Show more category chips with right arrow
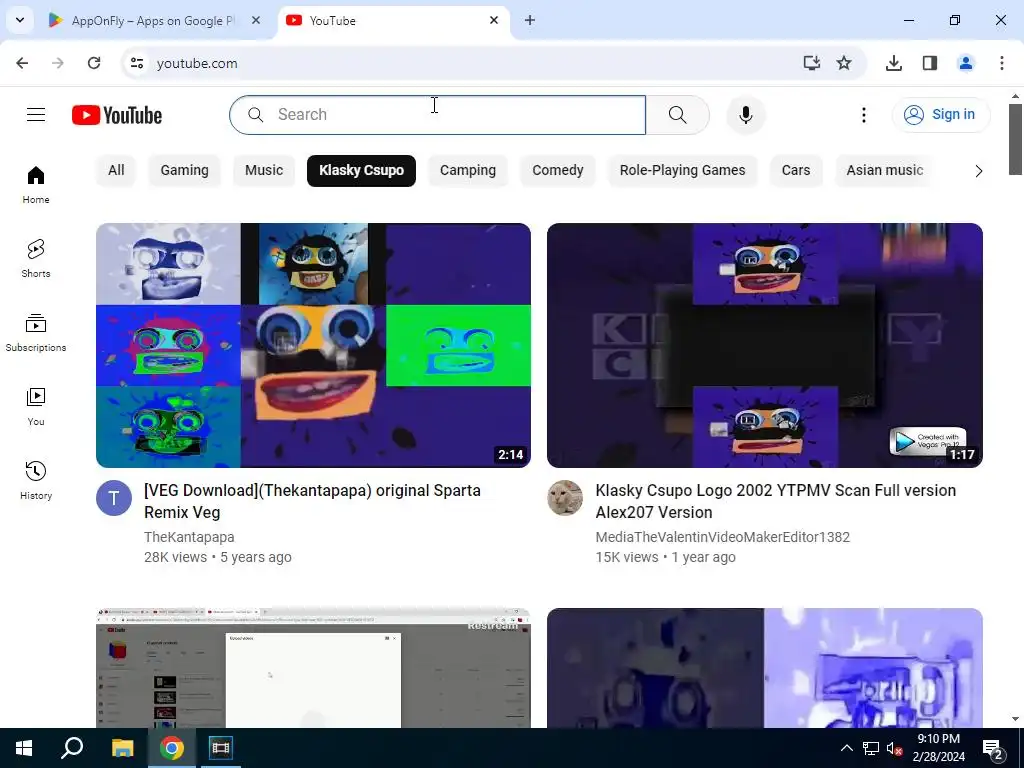Image resolution: width=1024 pixels, height=768 pixels. coord(978,171)
